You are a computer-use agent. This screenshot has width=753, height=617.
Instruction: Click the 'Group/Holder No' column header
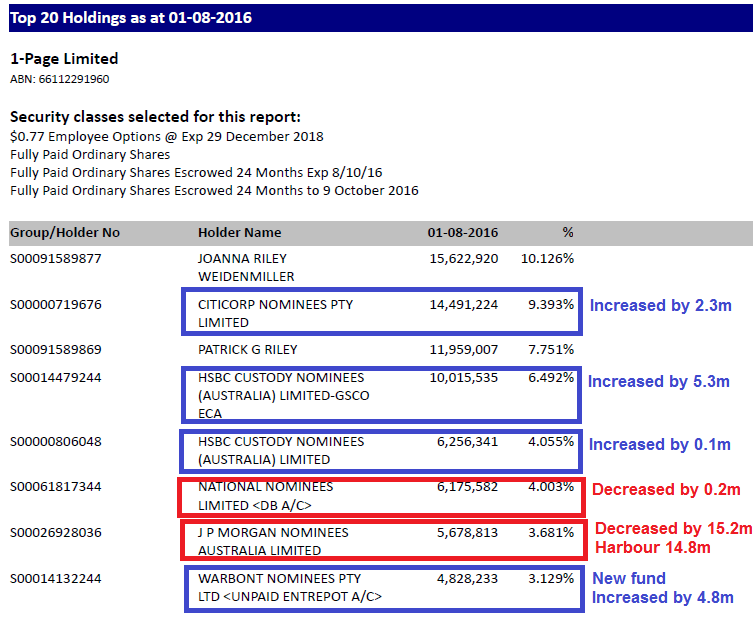65,233
